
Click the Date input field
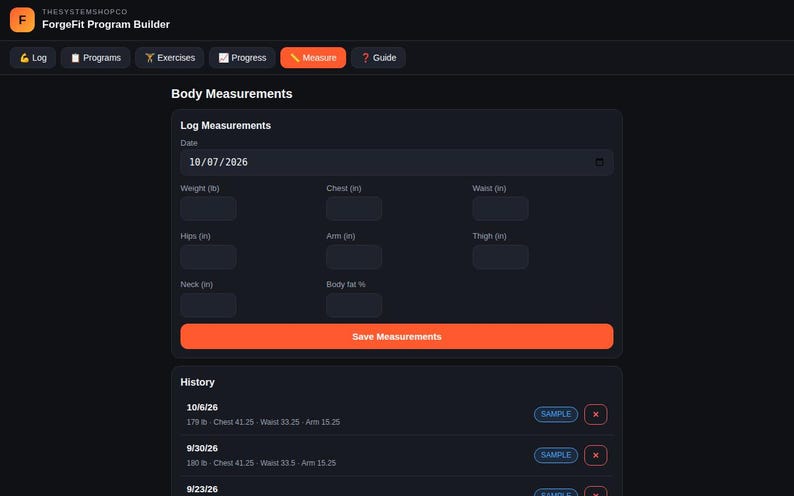(x=396, y=162)
